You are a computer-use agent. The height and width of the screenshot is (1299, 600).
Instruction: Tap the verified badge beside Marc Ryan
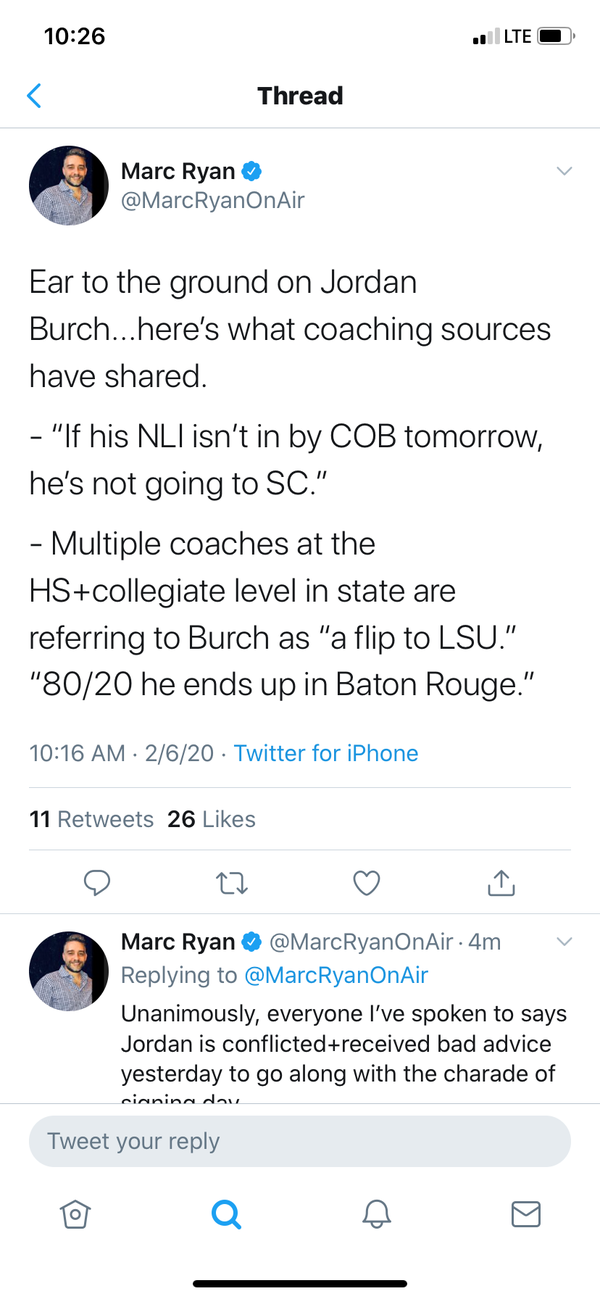(x=252, y=171)
